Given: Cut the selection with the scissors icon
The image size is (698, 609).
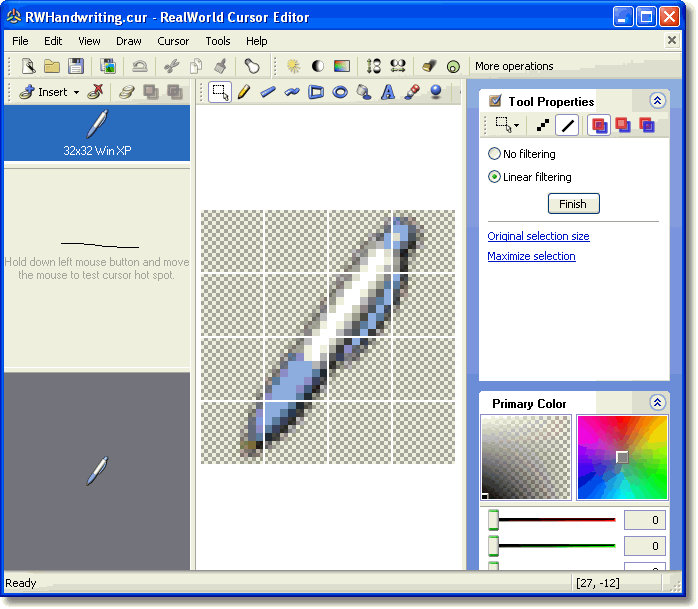Looking at the screenshot, I should [x=171, y=66].
